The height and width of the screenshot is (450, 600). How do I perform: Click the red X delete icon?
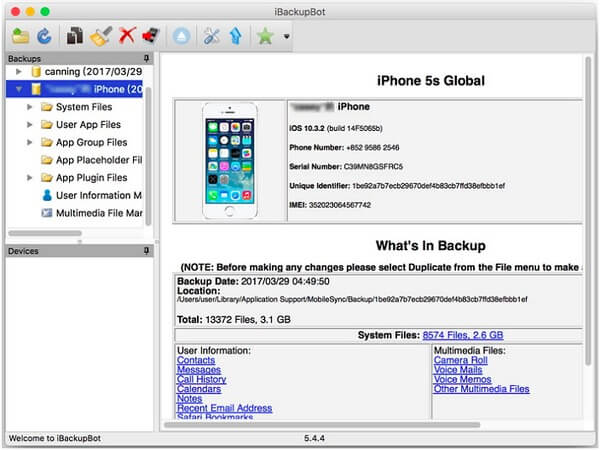(x=127, y=36)
